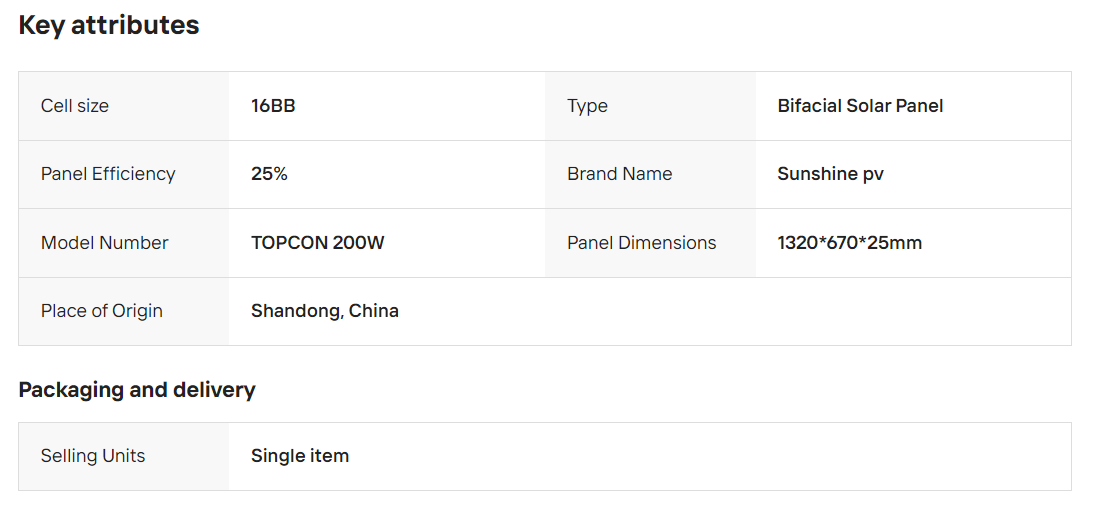Click the Packaging and delivery heading

(x=137, y=390)
